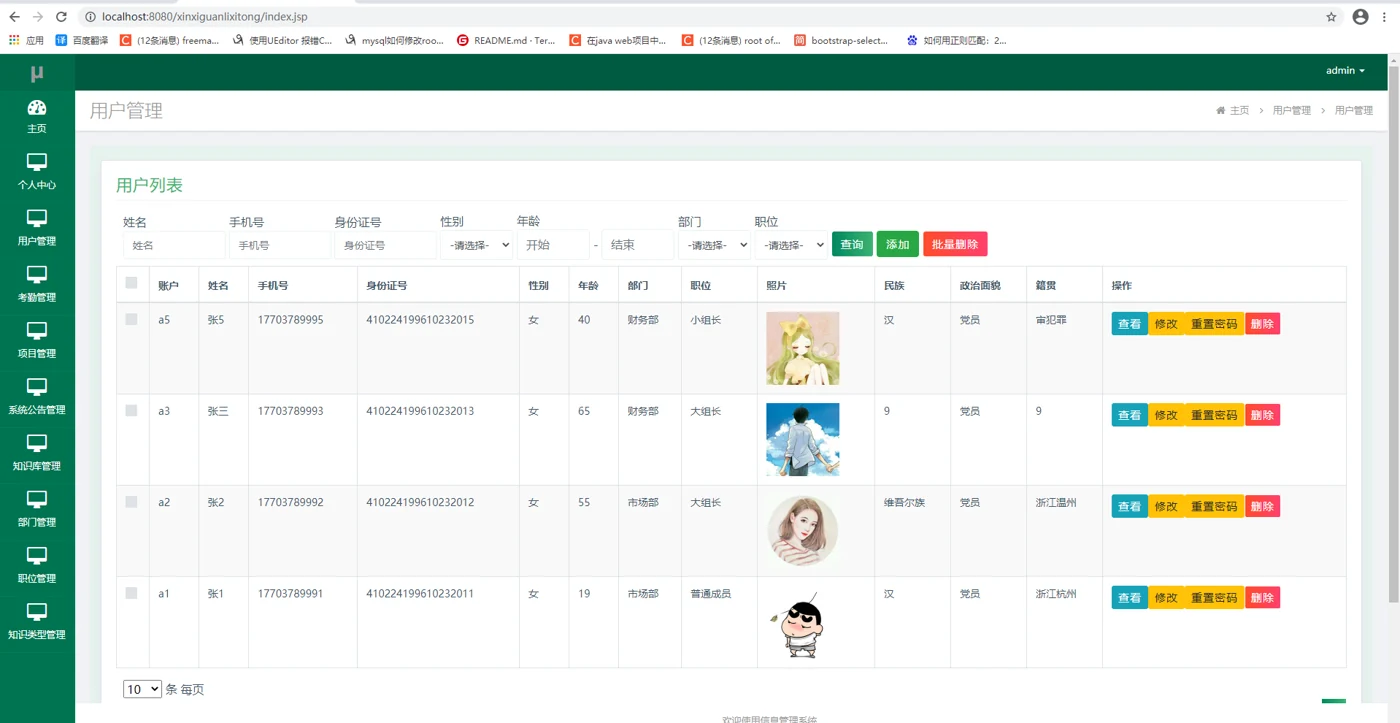
Task: Open the 性别 filter dropdown
Action: (476, 245)
